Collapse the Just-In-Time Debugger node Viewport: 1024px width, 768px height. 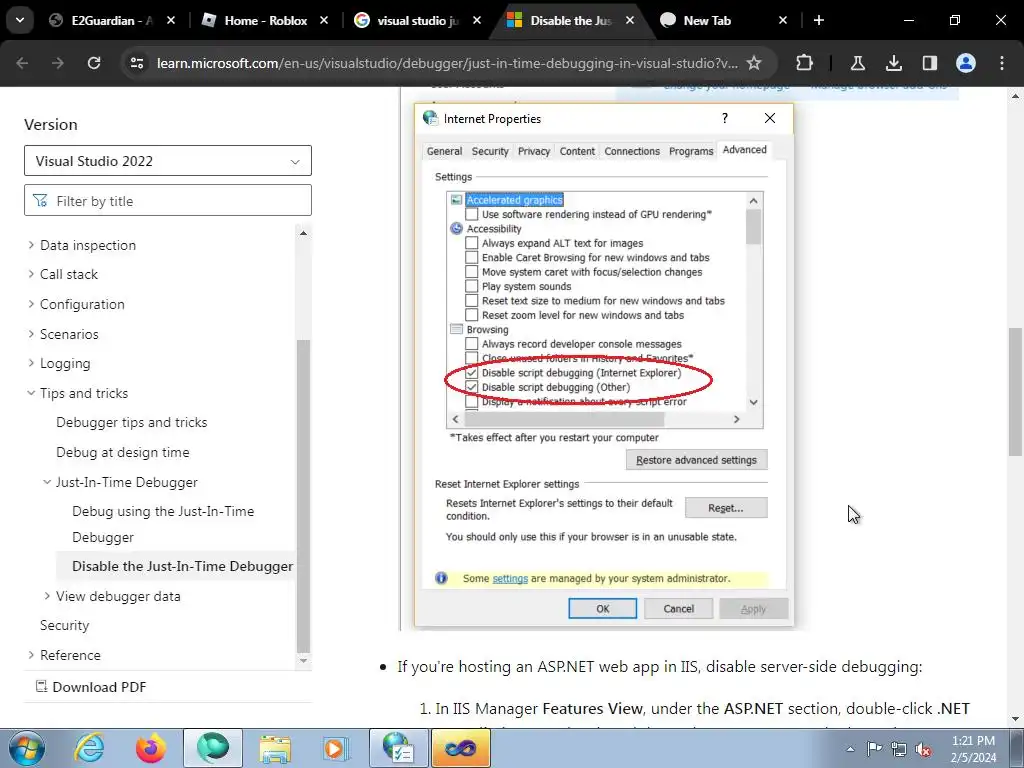(47, 482)
